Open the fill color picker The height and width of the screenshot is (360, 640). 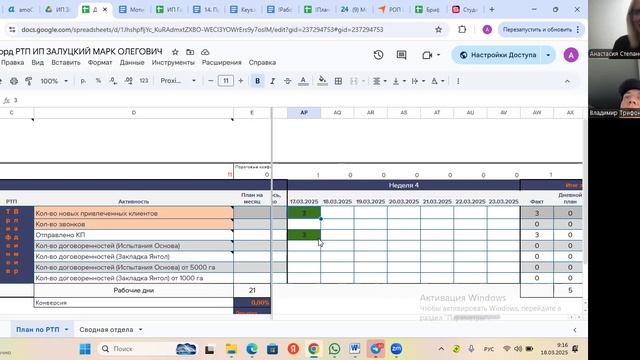pos(322,81)
